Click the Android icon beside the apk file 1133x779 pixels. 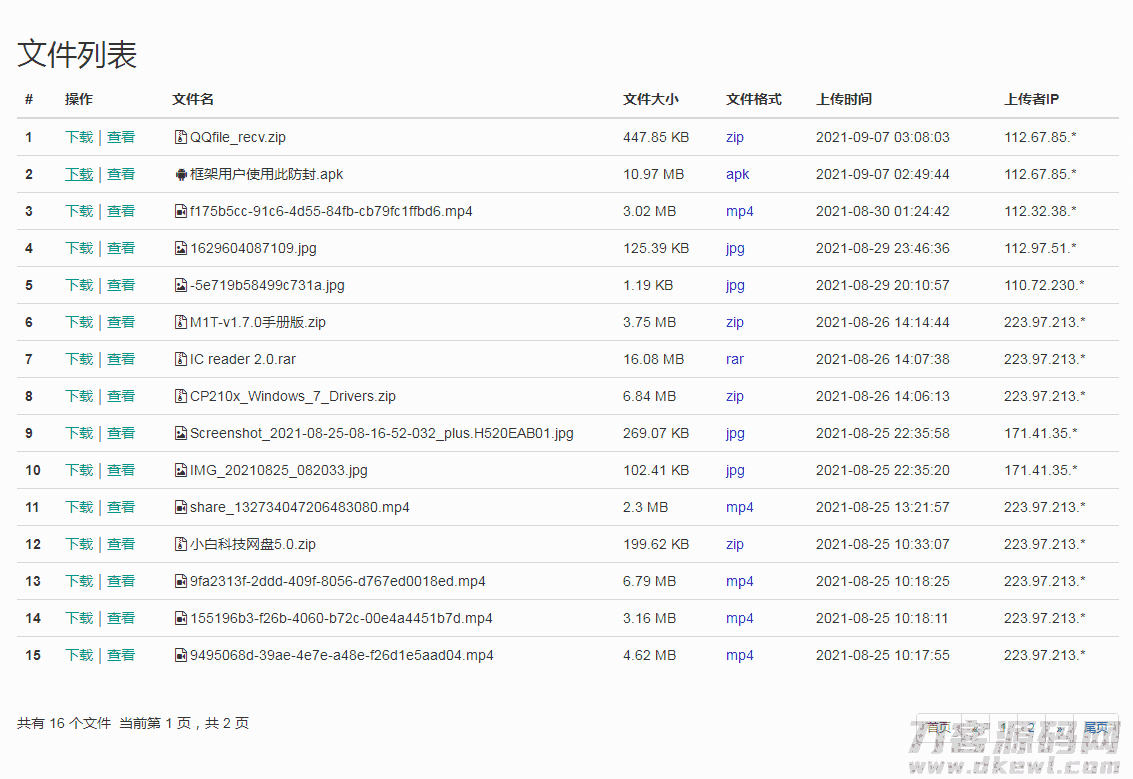(181, 174)
